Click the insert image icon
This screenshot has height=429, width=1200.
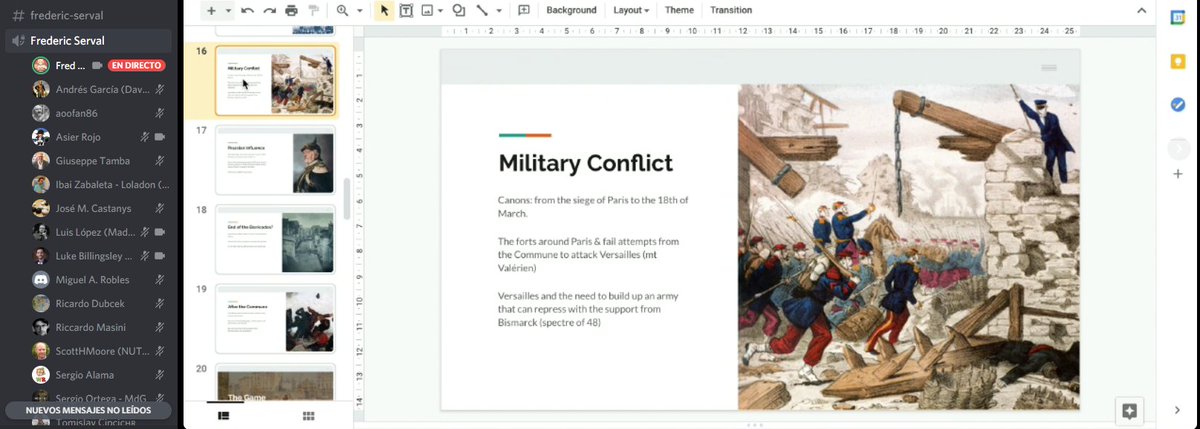click(x=427, y=10)
